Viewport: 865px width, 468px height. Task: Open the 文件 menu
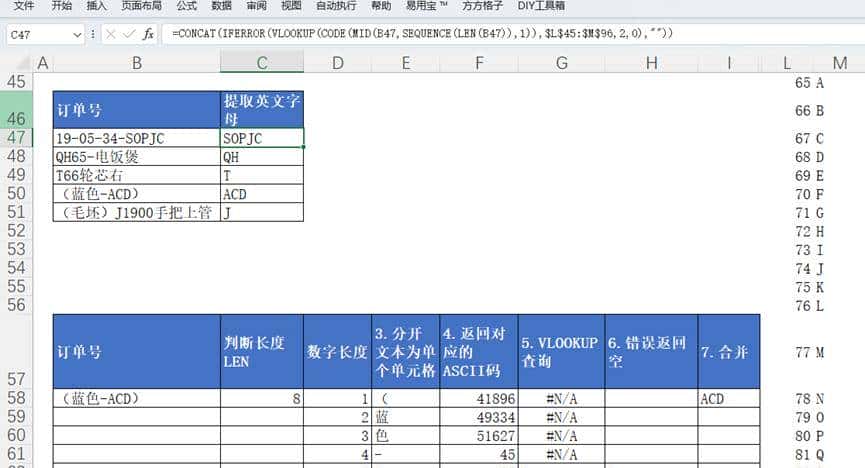[24, 6]
